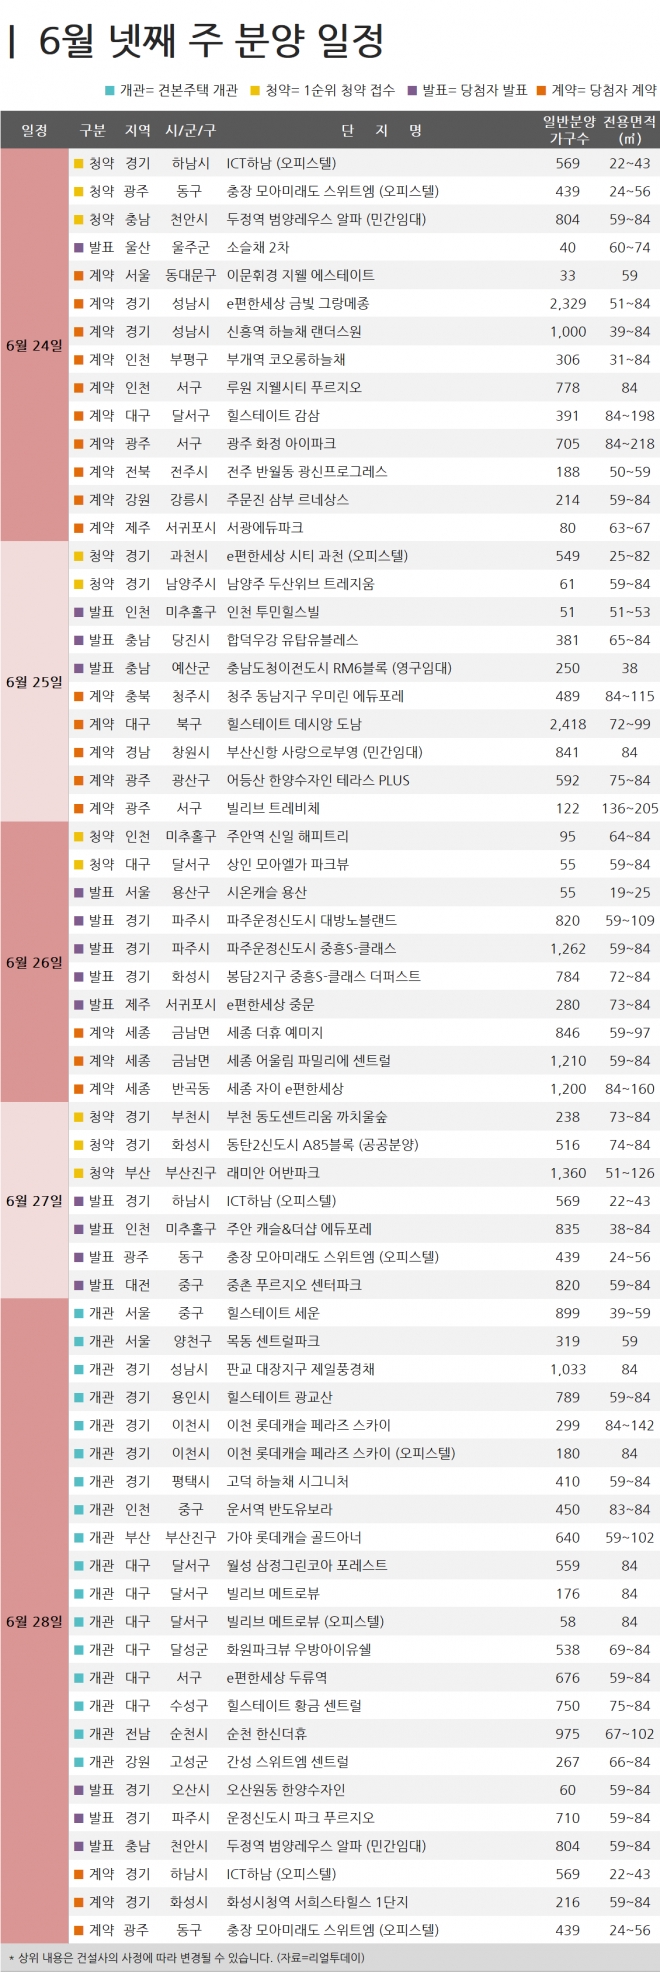
Task: Click the household count '2,329'
Action: 568,303
